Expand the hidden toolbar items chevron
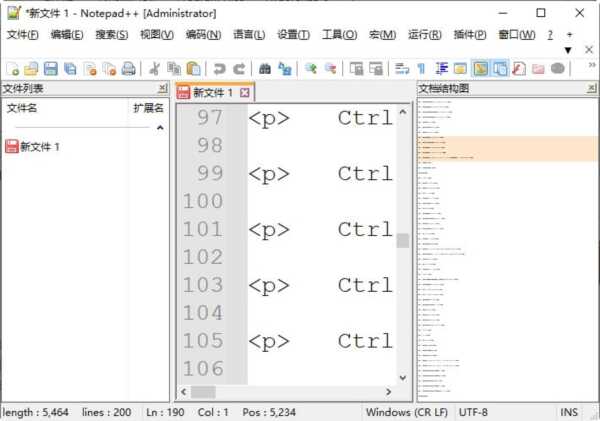This screenshot has width=600, height=421. 592,65
